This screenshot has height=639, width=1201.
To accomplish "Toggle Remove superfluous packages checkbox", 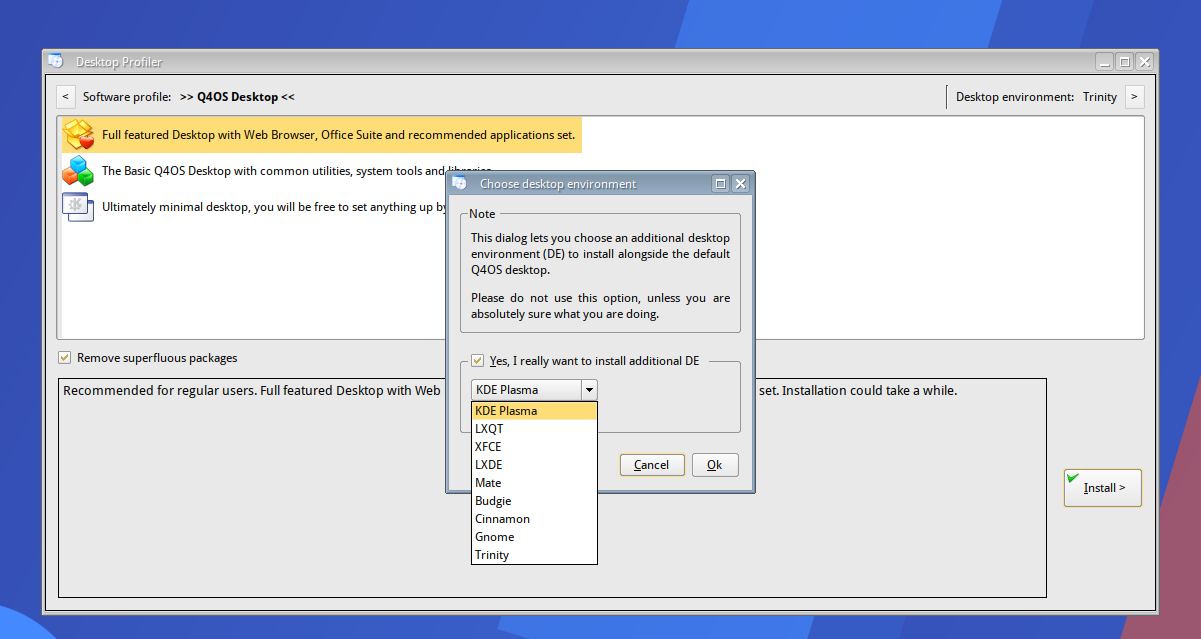I will (x=65, y=358).
